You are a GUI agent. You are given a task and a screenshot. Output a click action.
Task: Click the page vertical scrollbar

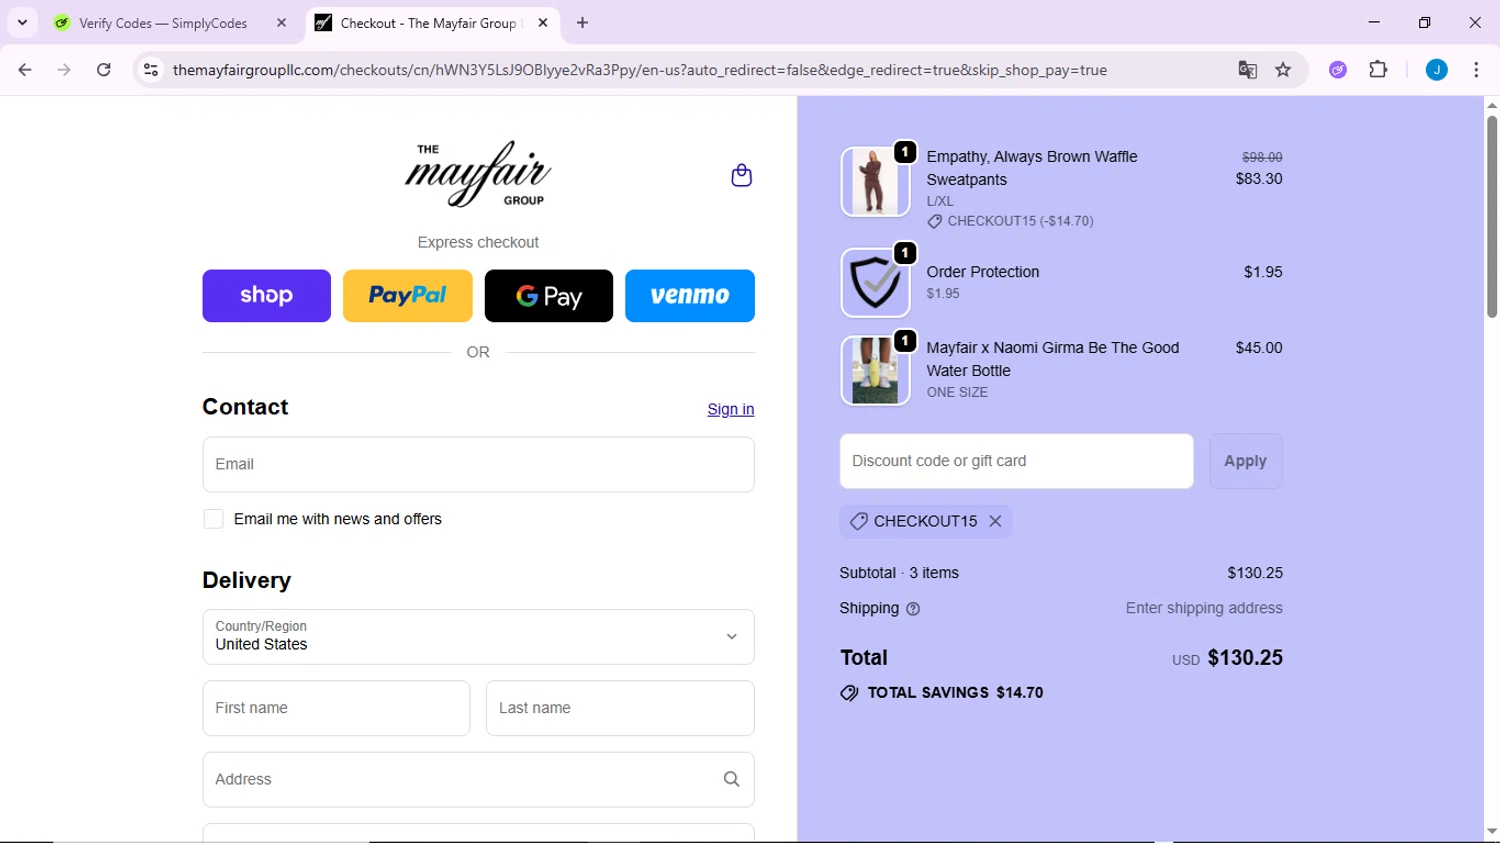click(1491, 217)
